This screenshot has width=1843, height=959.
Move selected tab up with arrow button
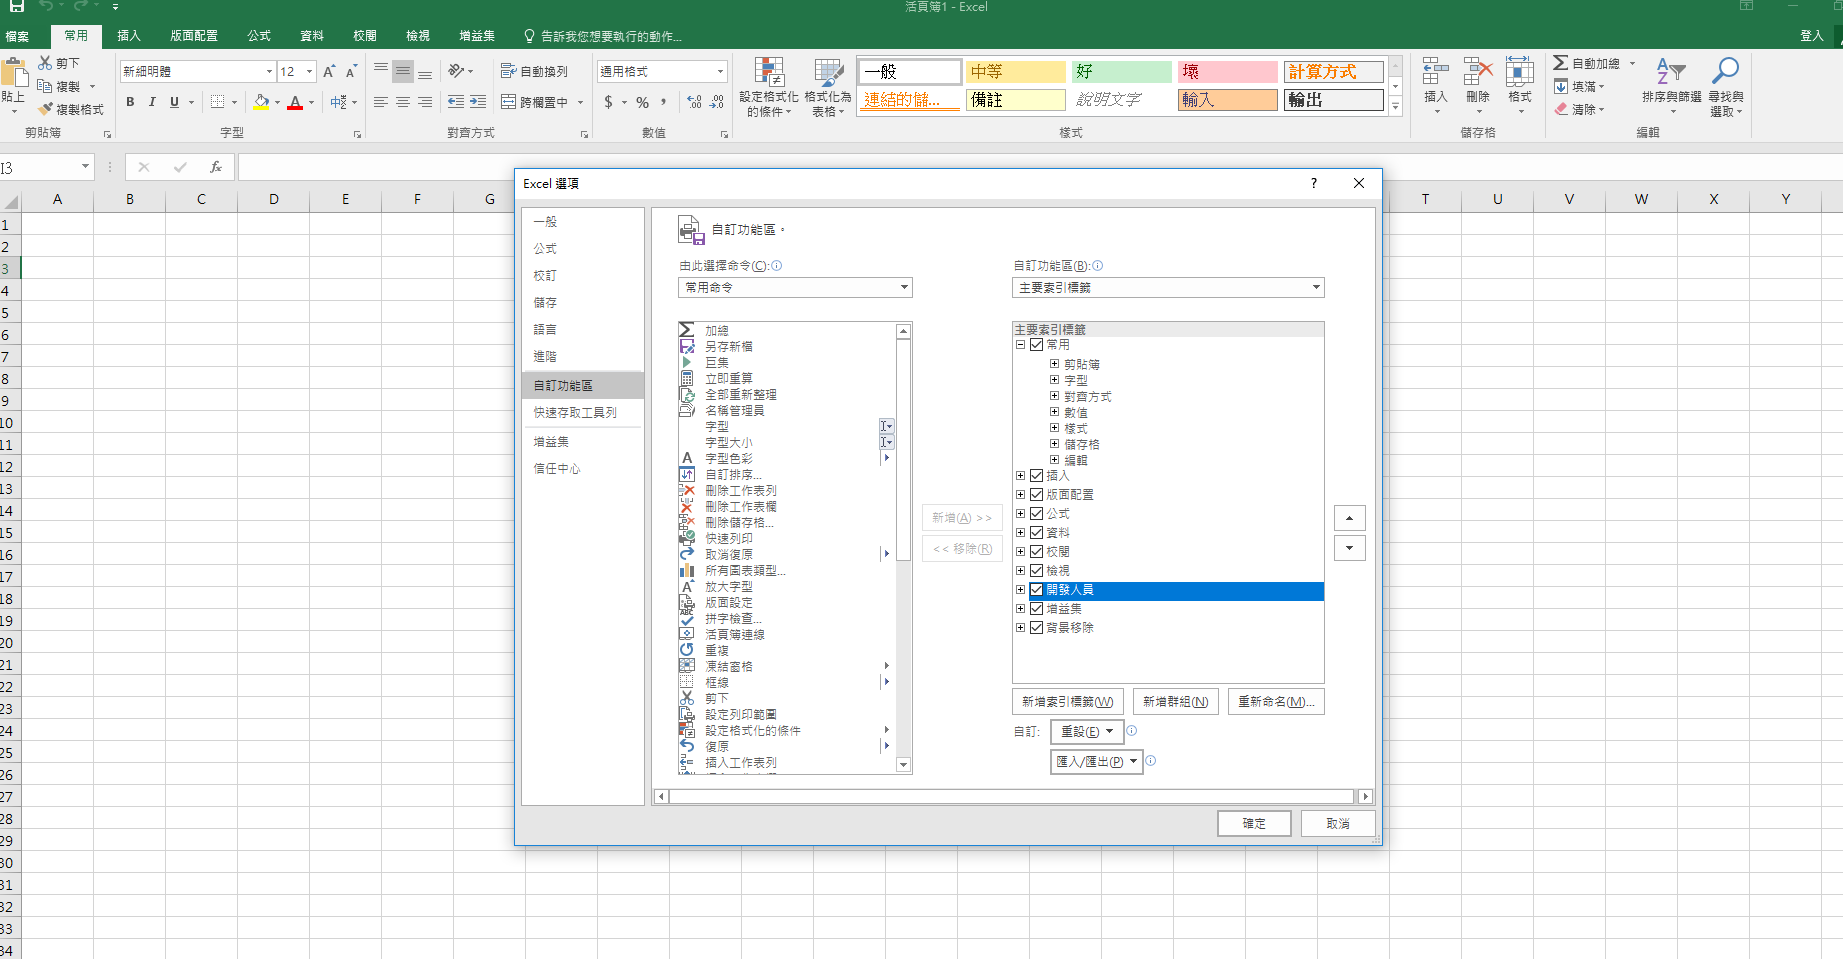[1350, 518]
